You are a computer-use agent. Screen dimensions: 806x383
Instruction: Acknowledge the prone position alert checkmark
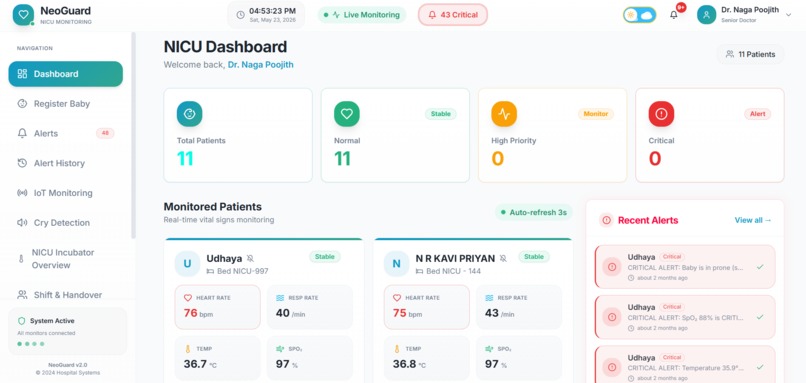[x=760, y=267]
